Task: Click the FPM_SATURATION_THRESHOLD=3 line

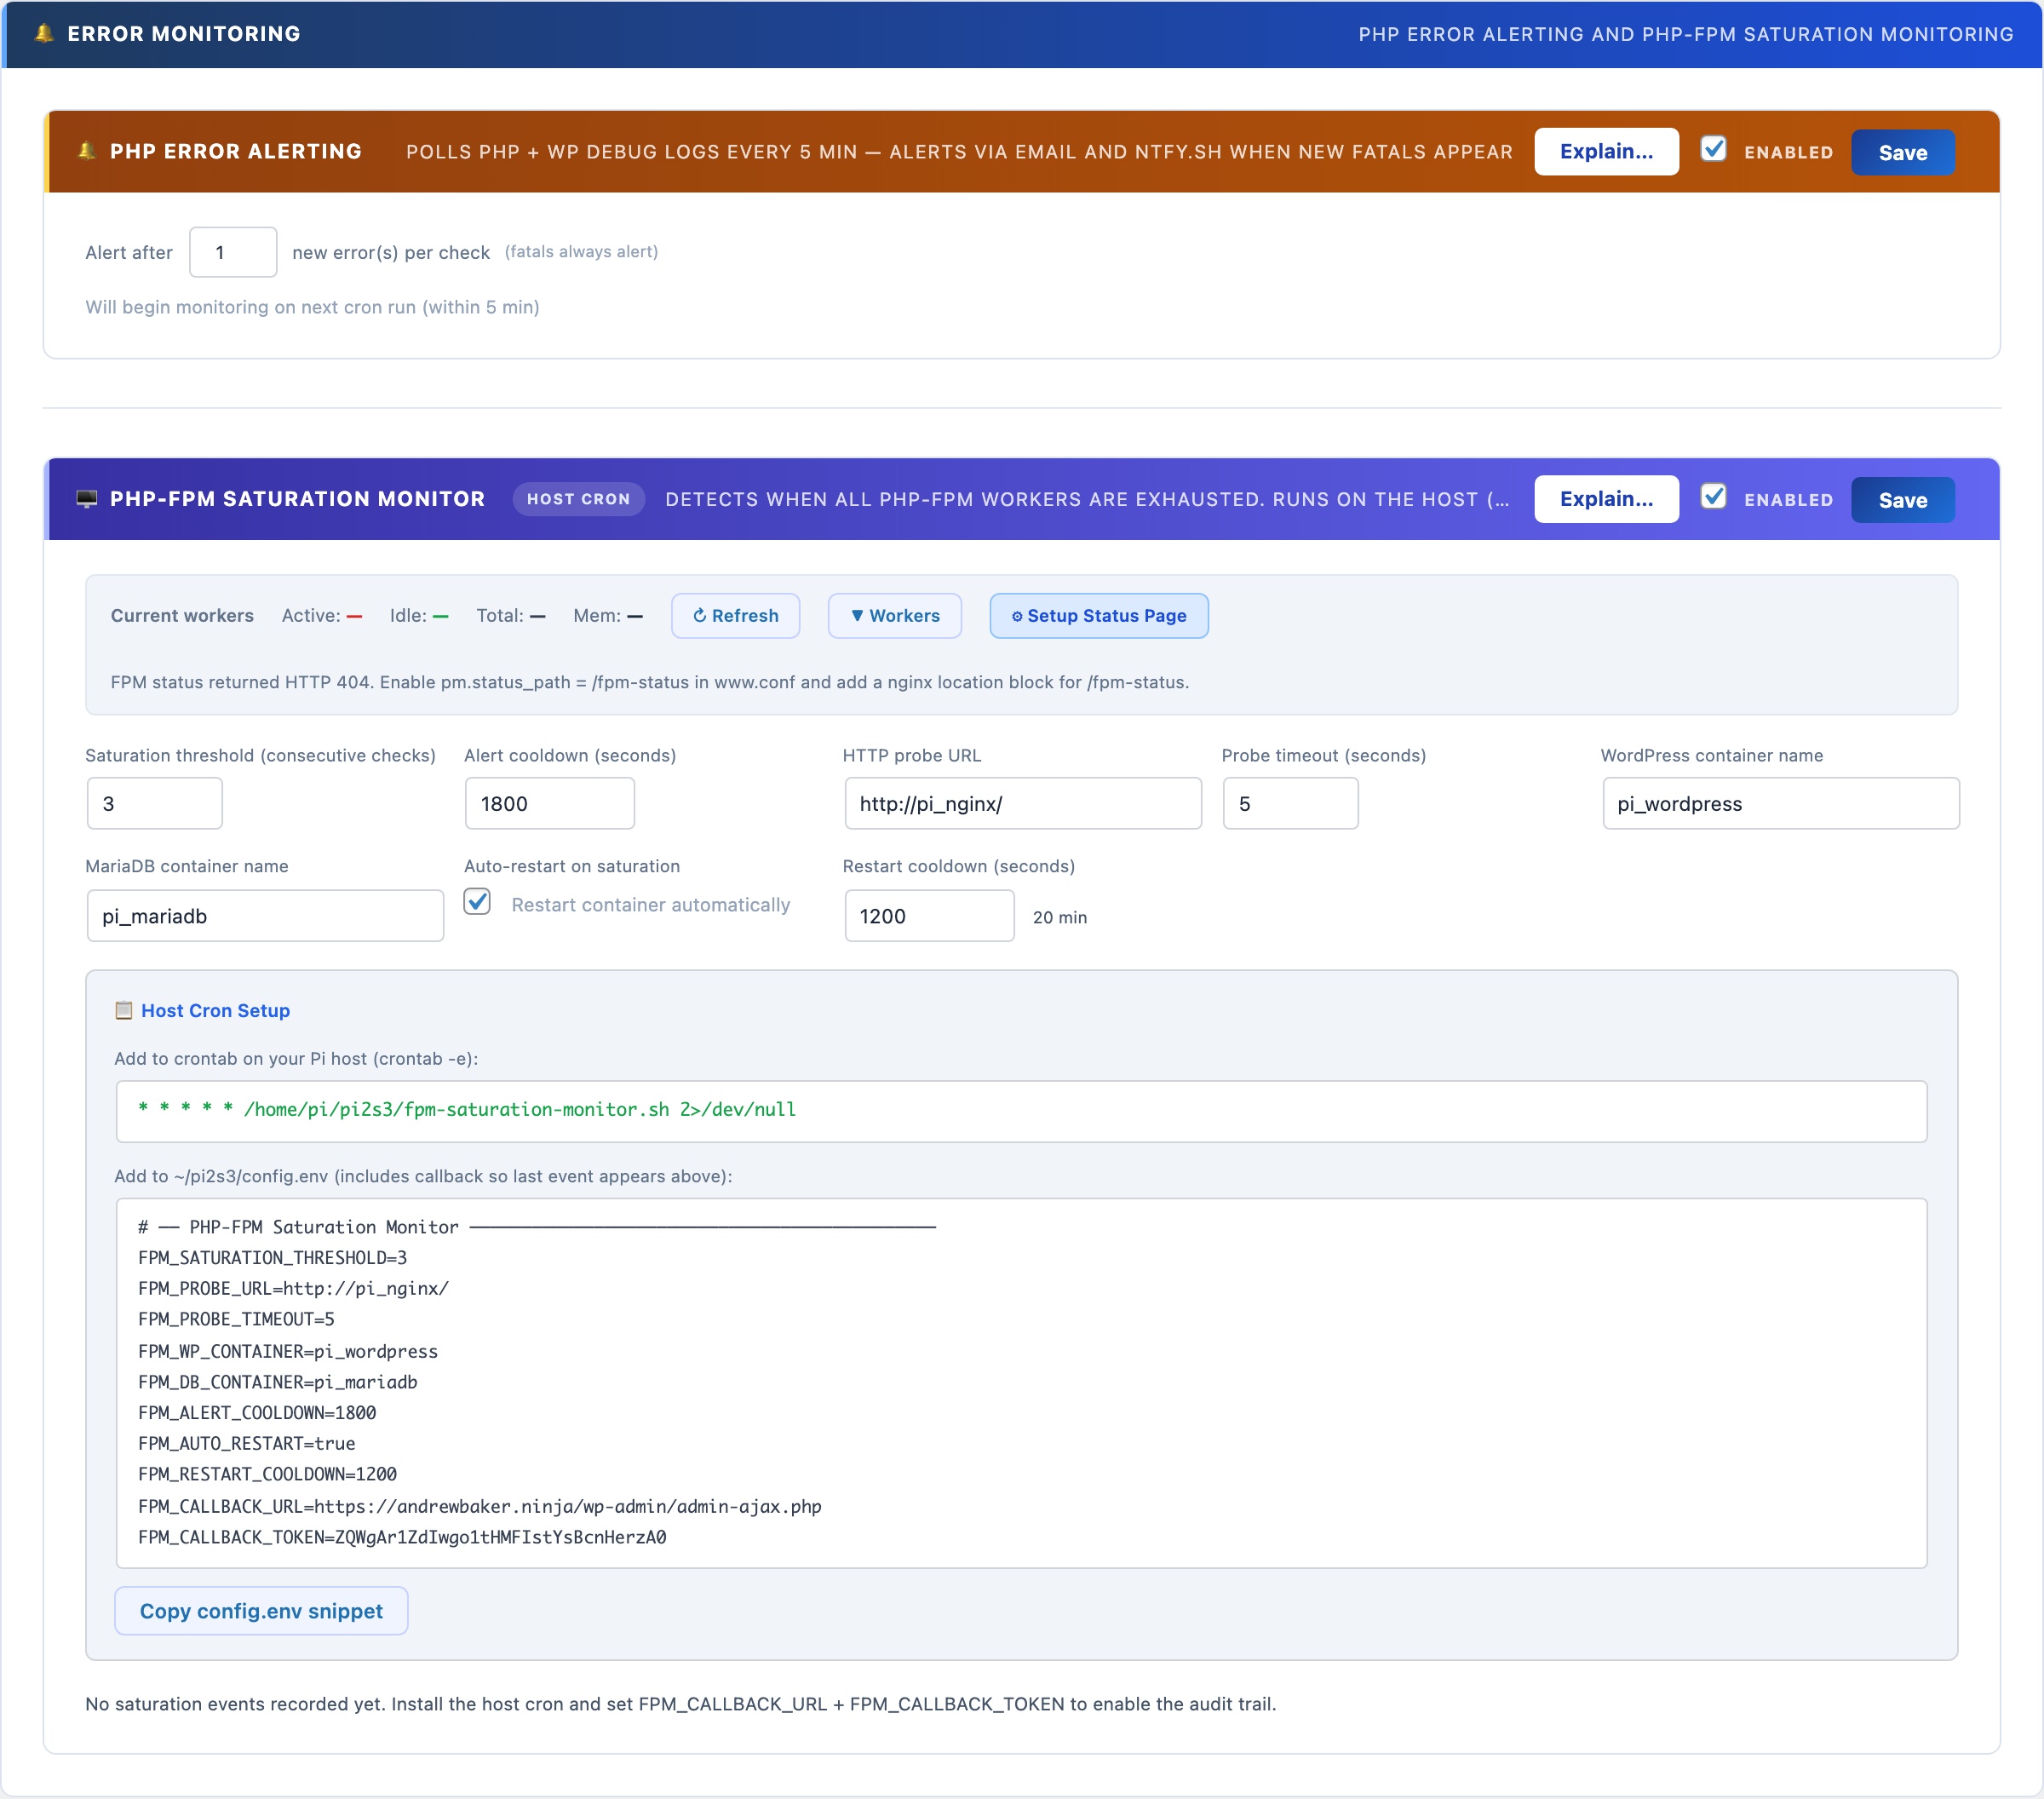Action: coord(272,1258)
